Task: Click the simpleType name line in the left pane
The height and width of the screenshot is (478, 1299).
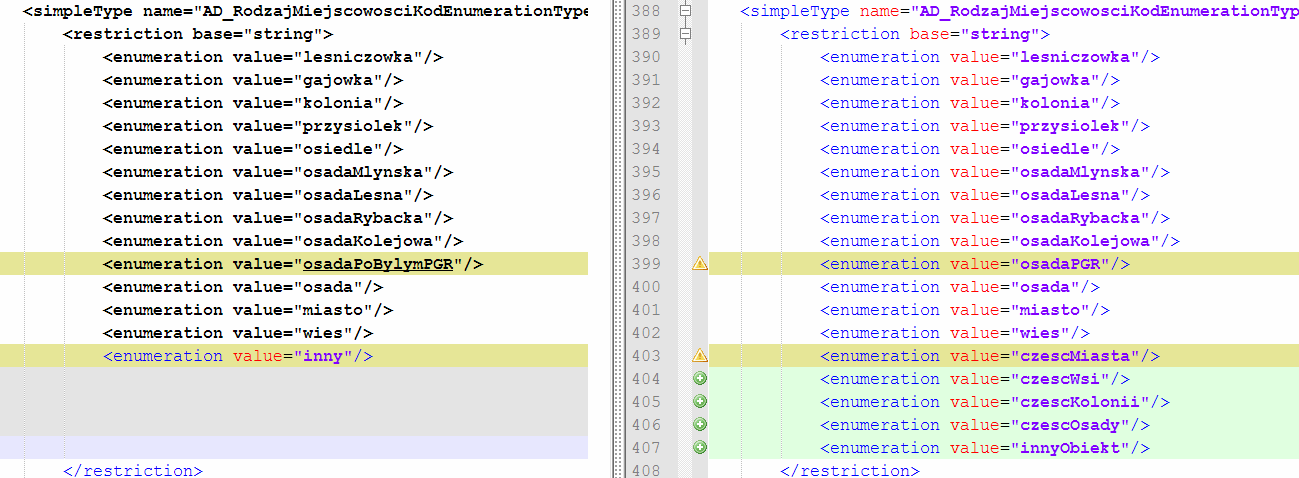Action: (305, 11)
